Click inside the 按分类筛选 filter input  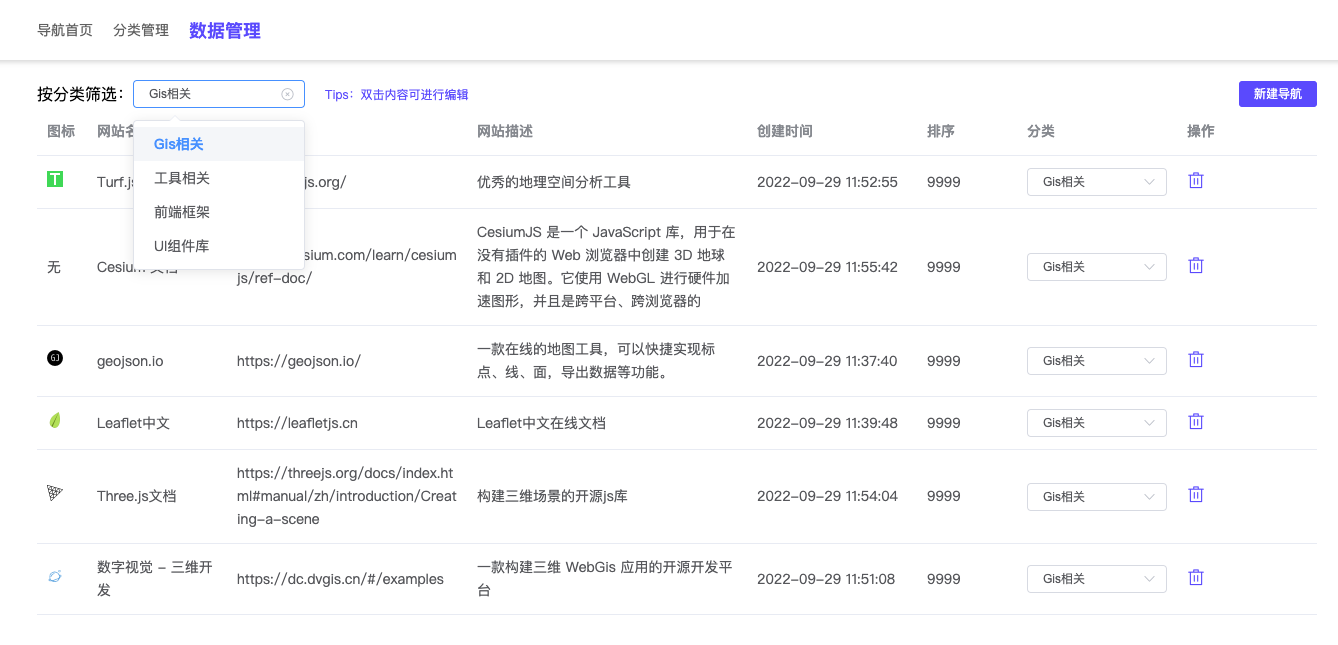pos(210,93)
